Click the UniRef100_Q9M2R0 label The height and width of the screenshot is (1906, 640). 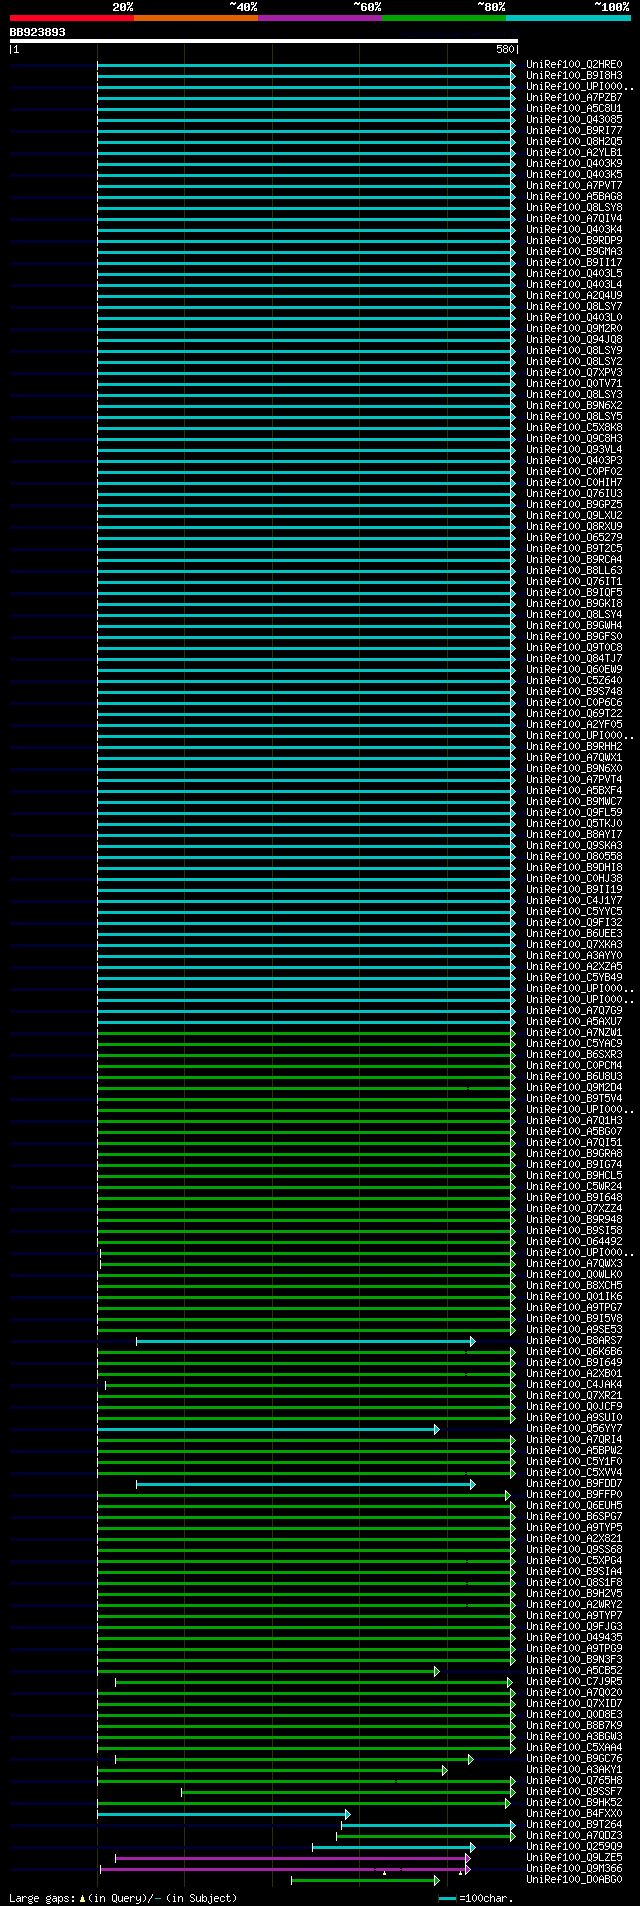574,329
